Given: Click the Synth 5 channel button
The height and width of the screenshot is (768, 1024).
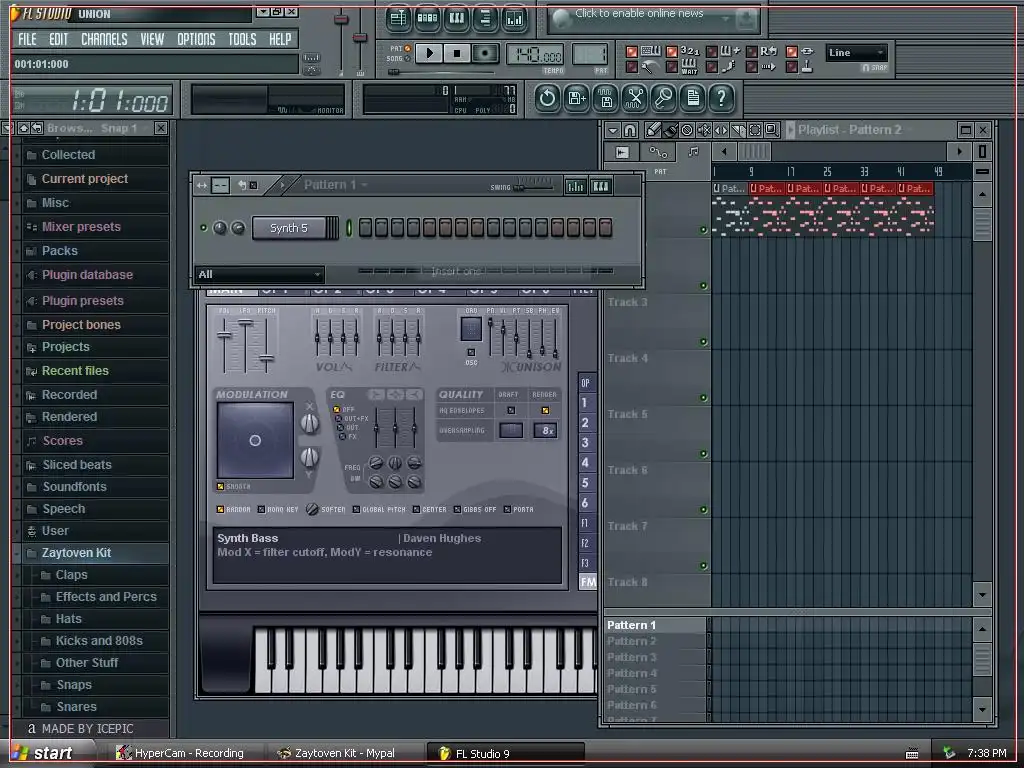Looking at the screenshot, I should pyautogui.click(x=289, y=228).
